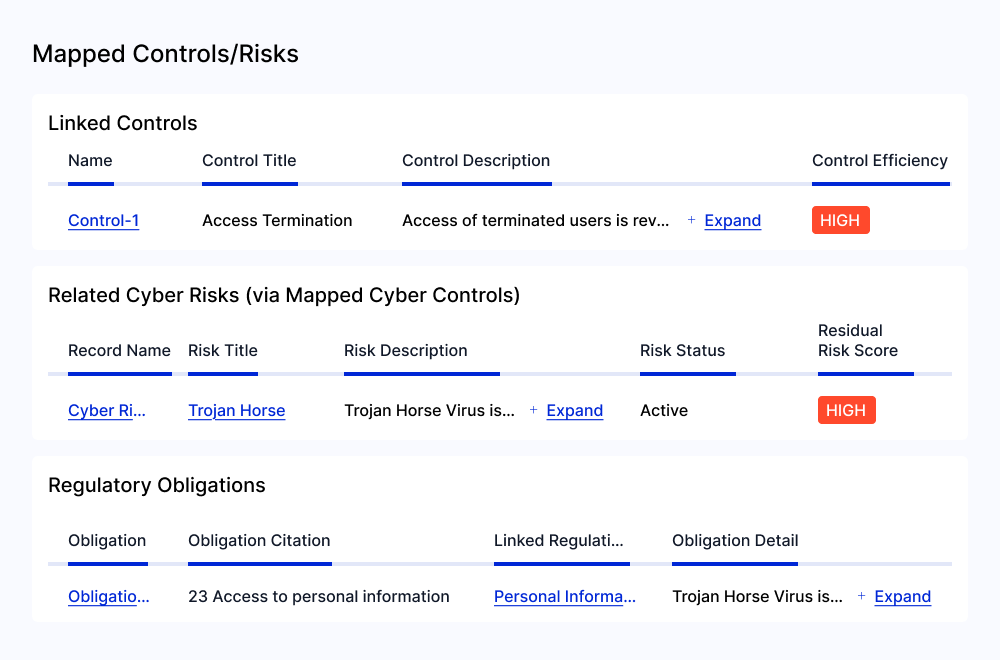
Task: Expand the Trojan Horse Risk Description
Action: click(574, 411)
